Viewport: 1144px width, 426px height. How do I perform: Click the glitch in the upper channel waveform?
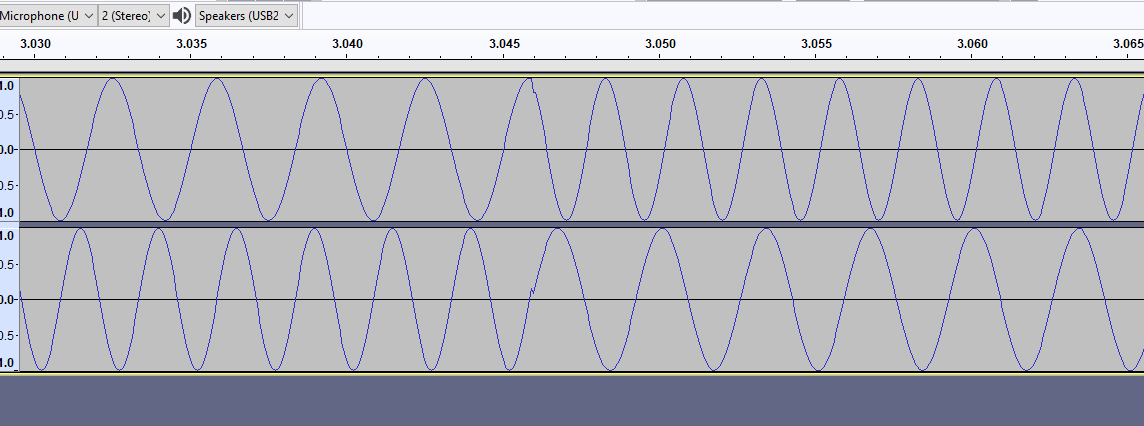533,86
